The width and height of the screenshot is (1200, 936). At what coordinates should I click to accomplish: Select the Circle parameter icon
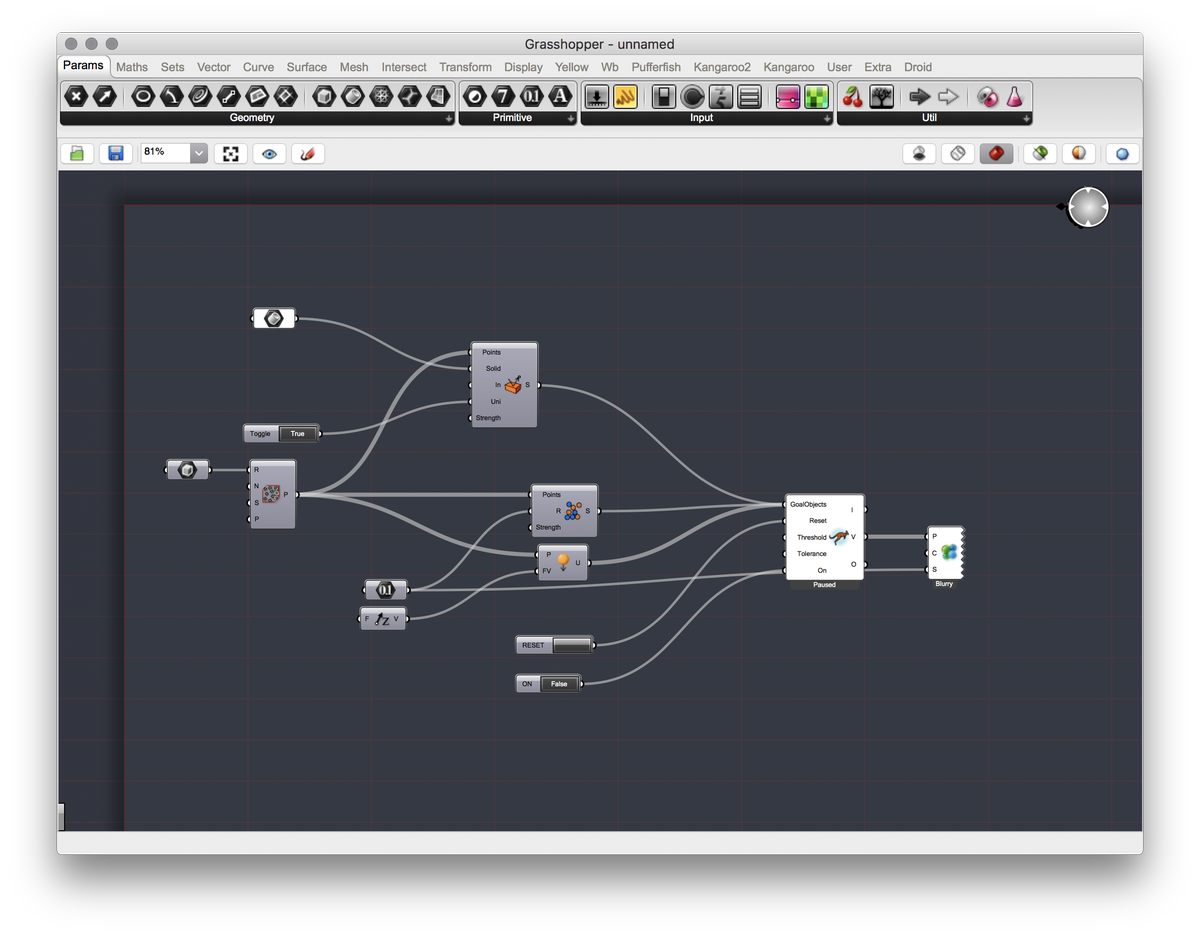pos(144,96)
